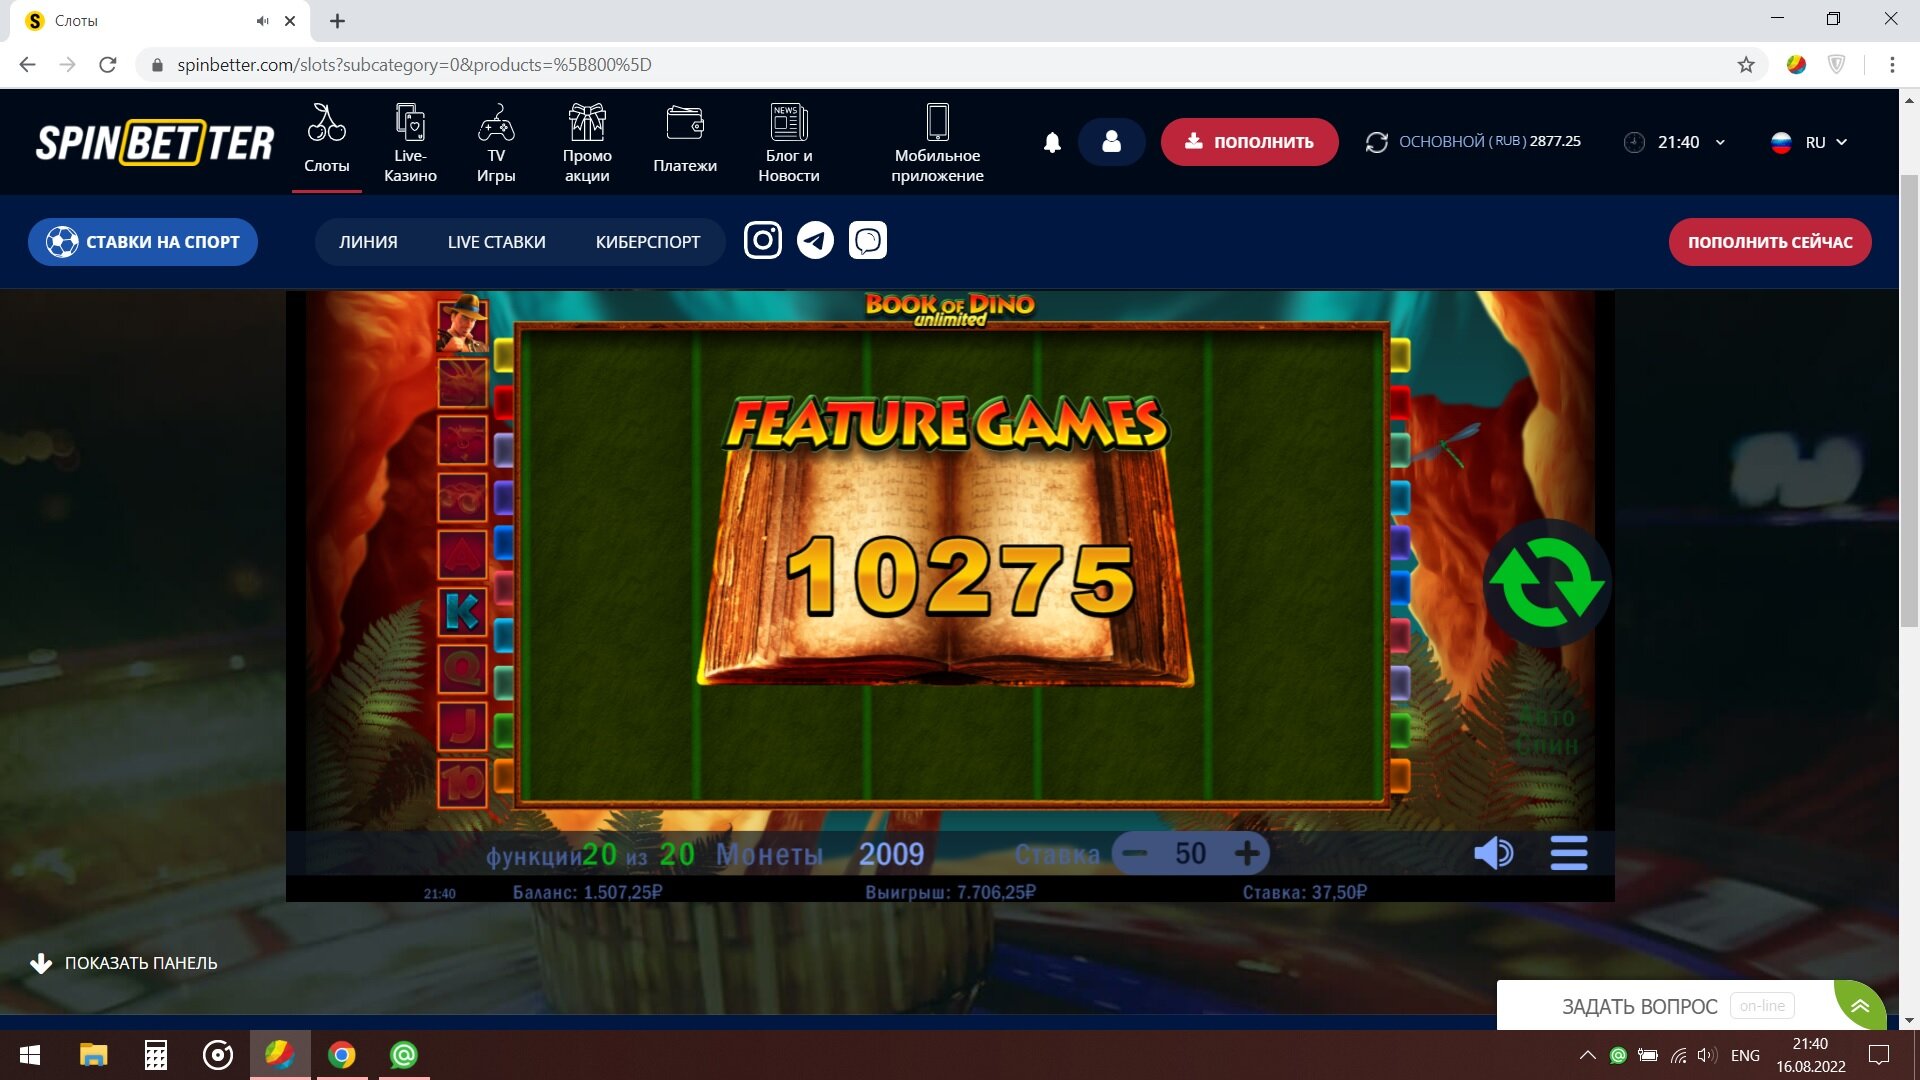
Task: Open the Instagram social link
Action: [x=762, y=241]
